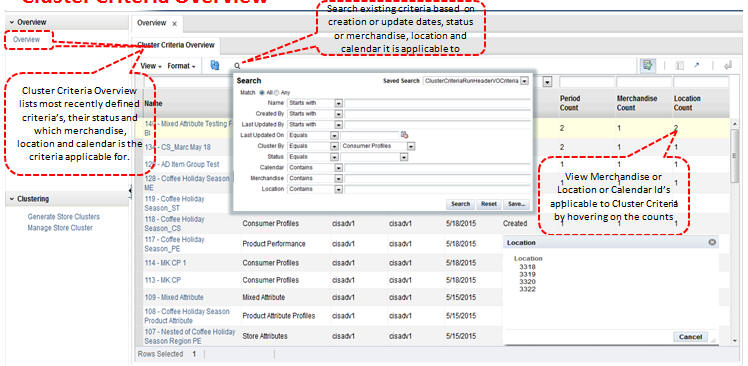Image resolution: width=748 pixels, height=366 pixels.
Task: Open Manage Store Cluster link
Action: pyautogui.click(x=60, y=228)
